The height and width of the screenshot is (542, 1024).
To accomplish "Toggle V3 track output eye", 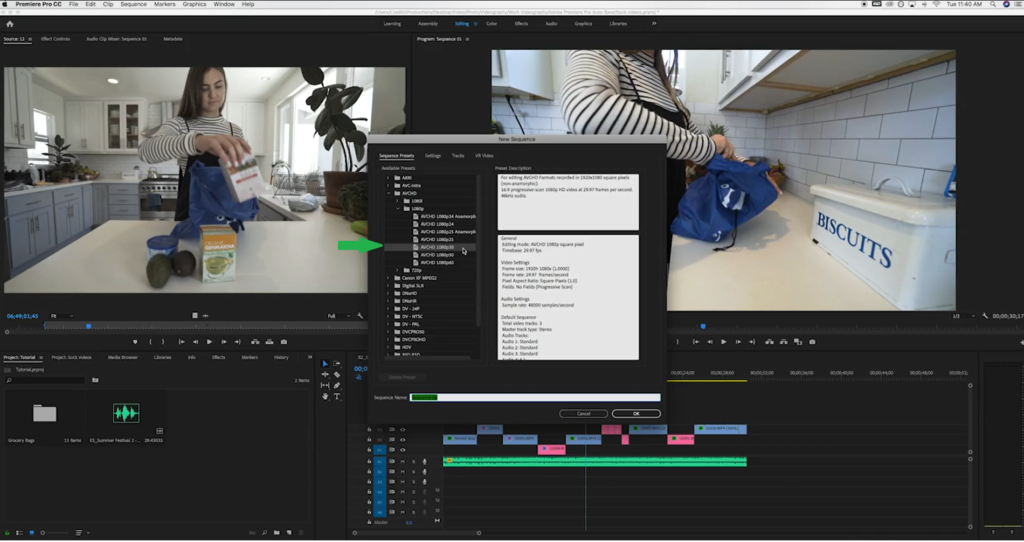I will (x=402, y=430).
